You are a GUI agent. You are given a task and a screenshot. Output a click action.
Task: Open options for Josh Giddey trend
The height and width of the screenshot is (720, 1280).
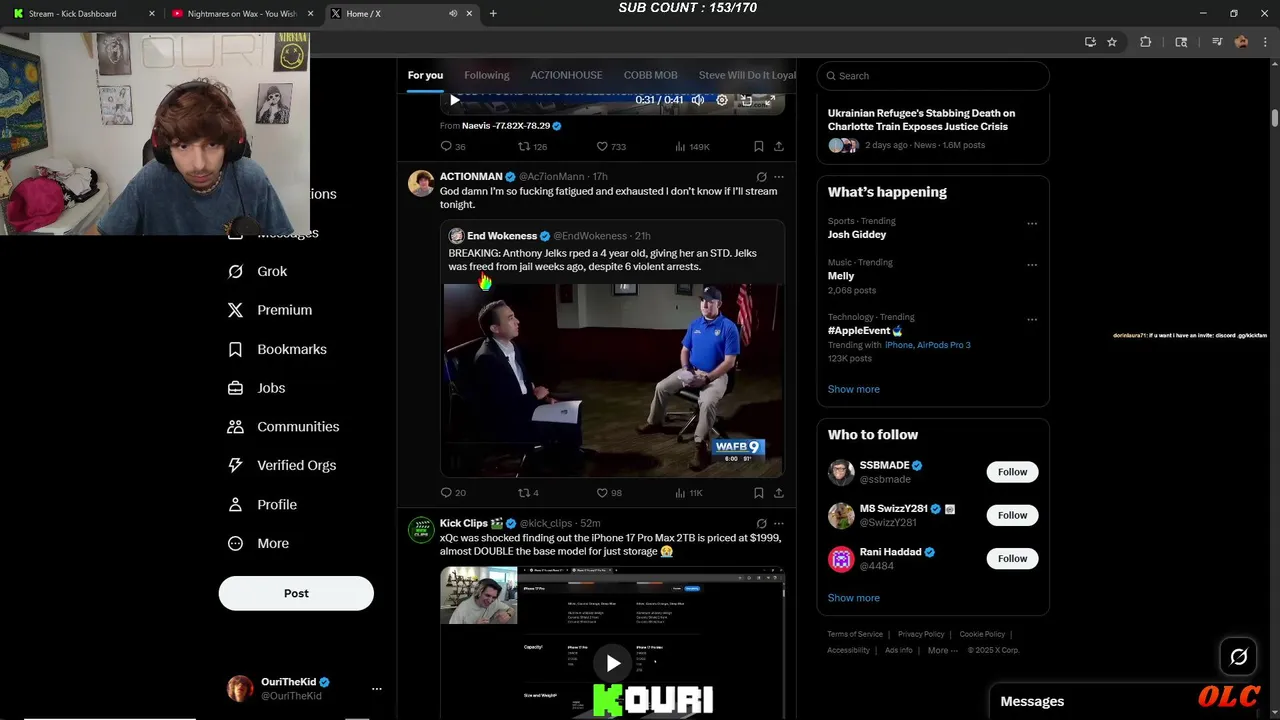(1032, 224)
